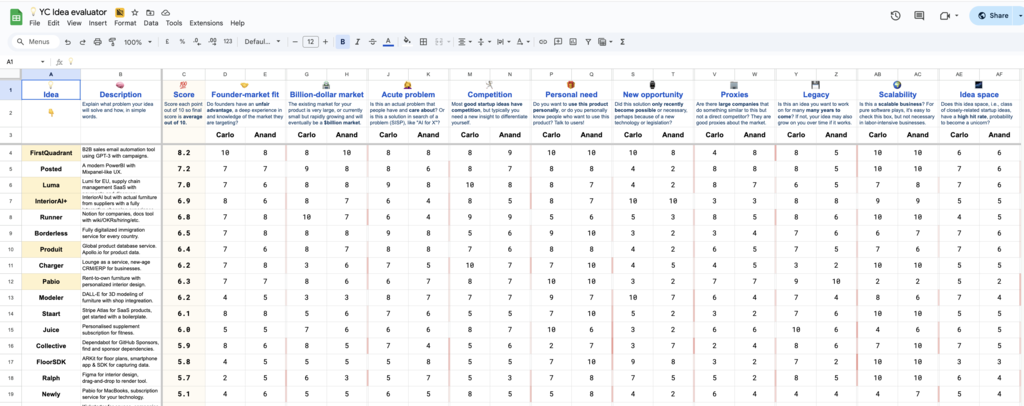The height and width of the screenshot is (406, 1024).
Task: Start a video meeting via camera icon
Action: pyautogui.click(x=944, y=16)
